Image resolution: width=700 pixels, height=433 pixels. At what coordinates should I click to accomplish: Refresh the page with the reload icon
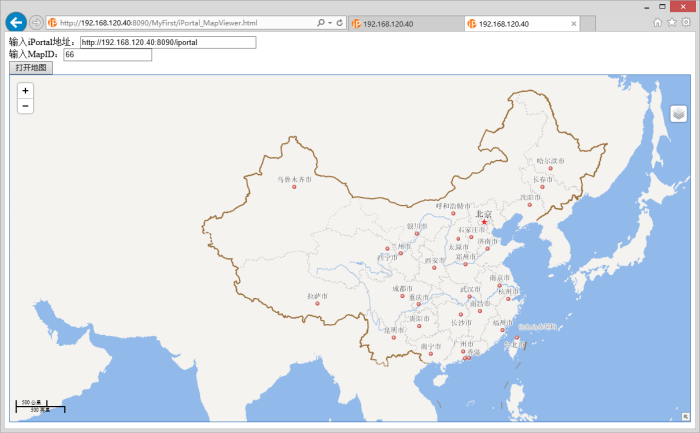coord(340,22)
